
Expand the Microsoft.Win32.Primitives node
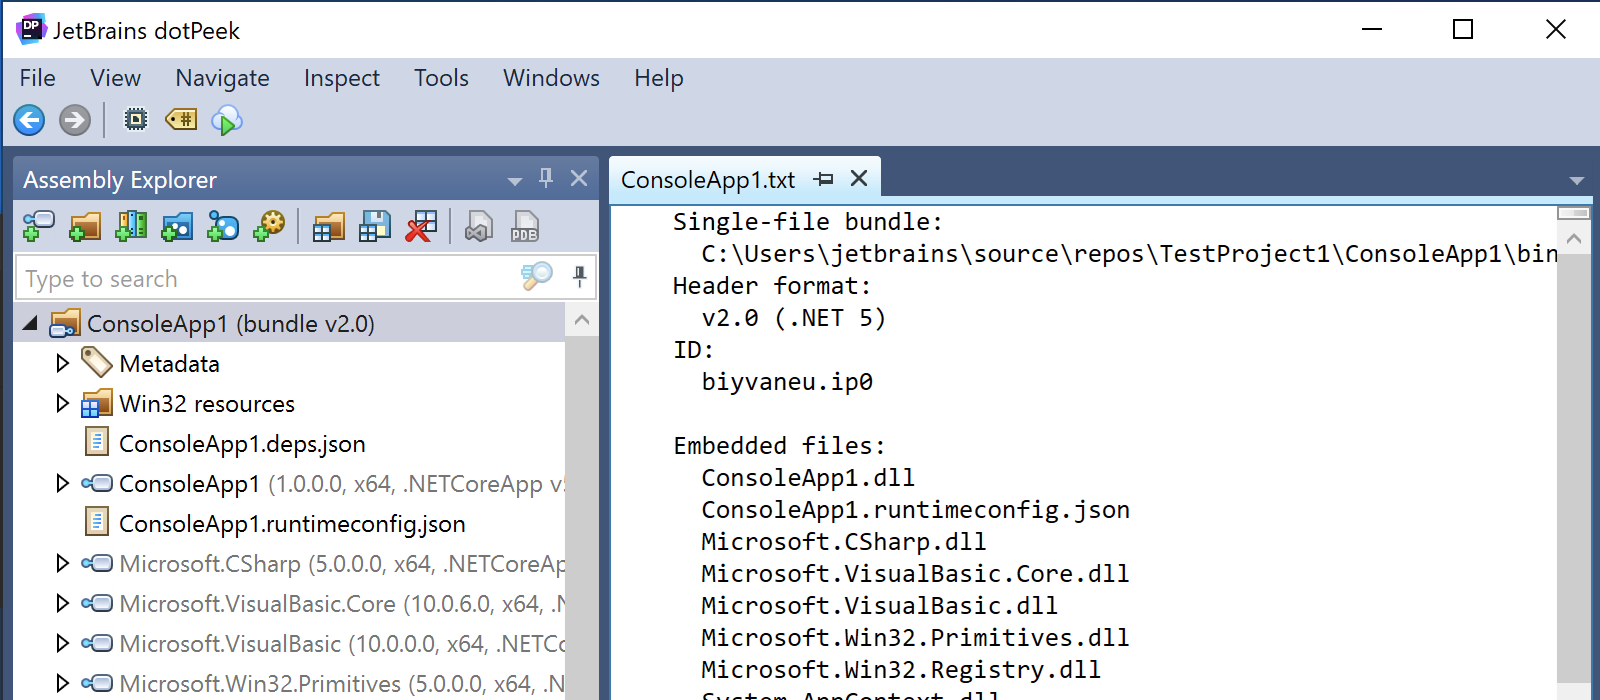point(62,683)
